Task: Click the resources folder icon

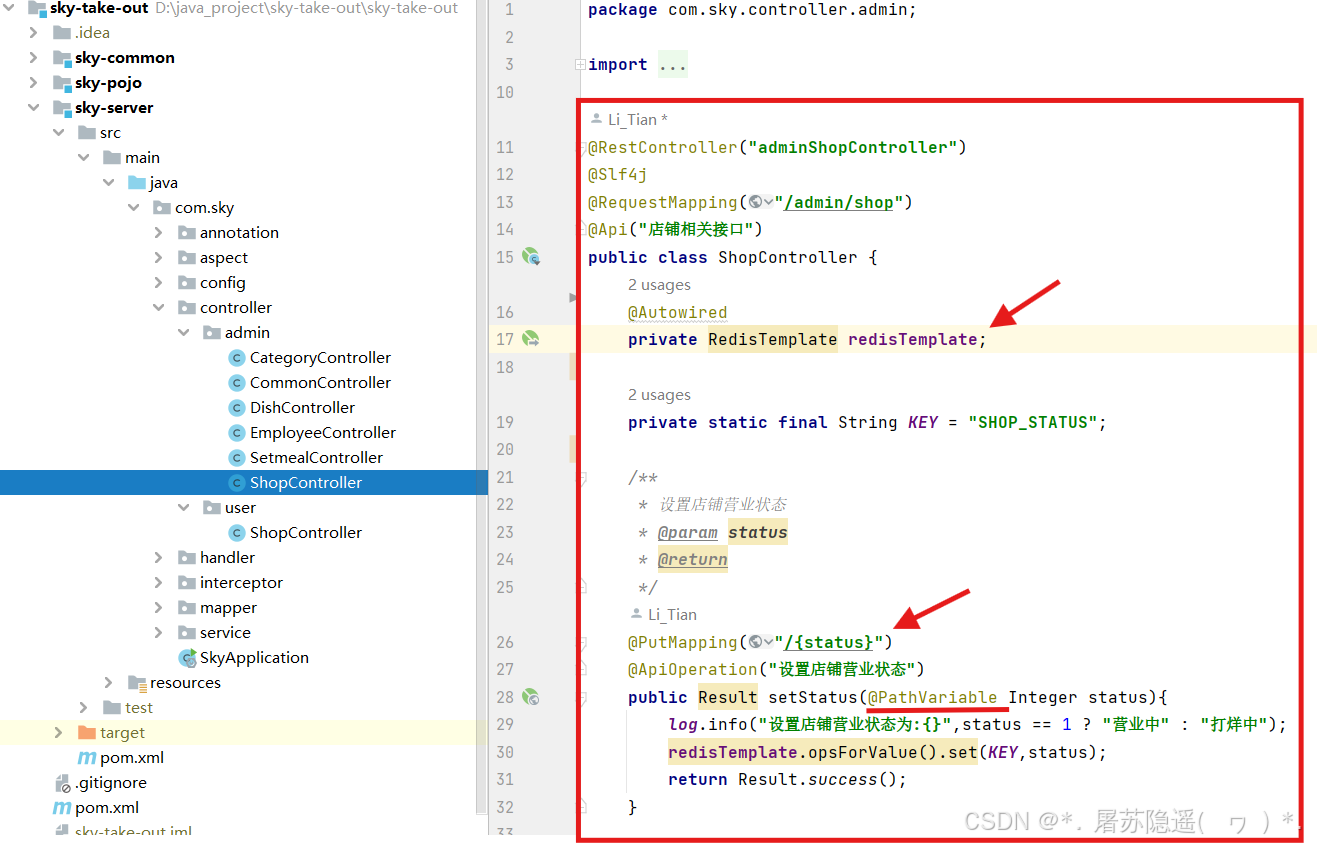Action: (137, 683)
